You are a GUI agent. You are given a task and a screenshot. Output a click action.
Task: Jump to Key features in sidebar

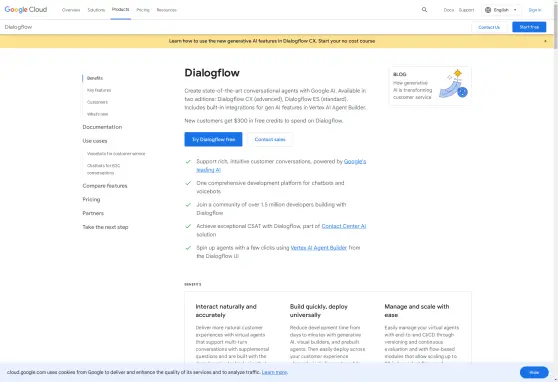[99, 90]
